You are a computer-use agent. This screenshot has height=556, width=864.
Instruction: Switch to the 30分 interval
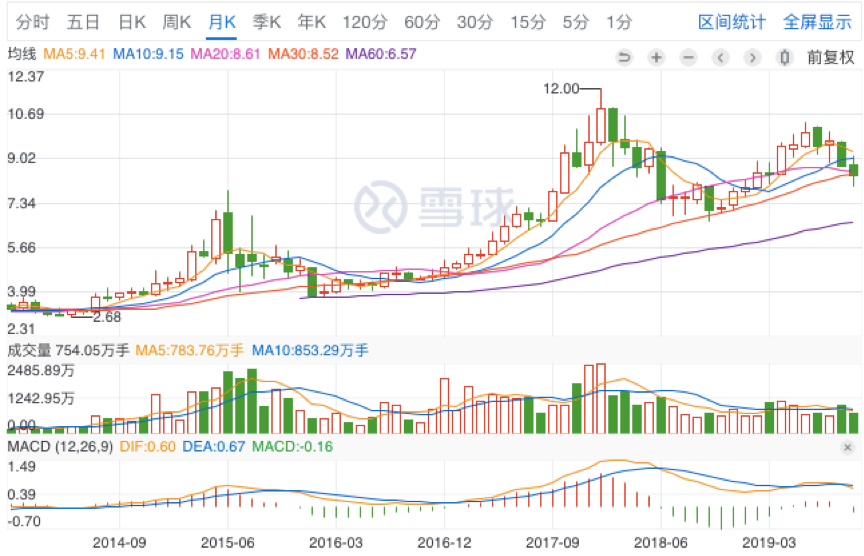point(475,23)
